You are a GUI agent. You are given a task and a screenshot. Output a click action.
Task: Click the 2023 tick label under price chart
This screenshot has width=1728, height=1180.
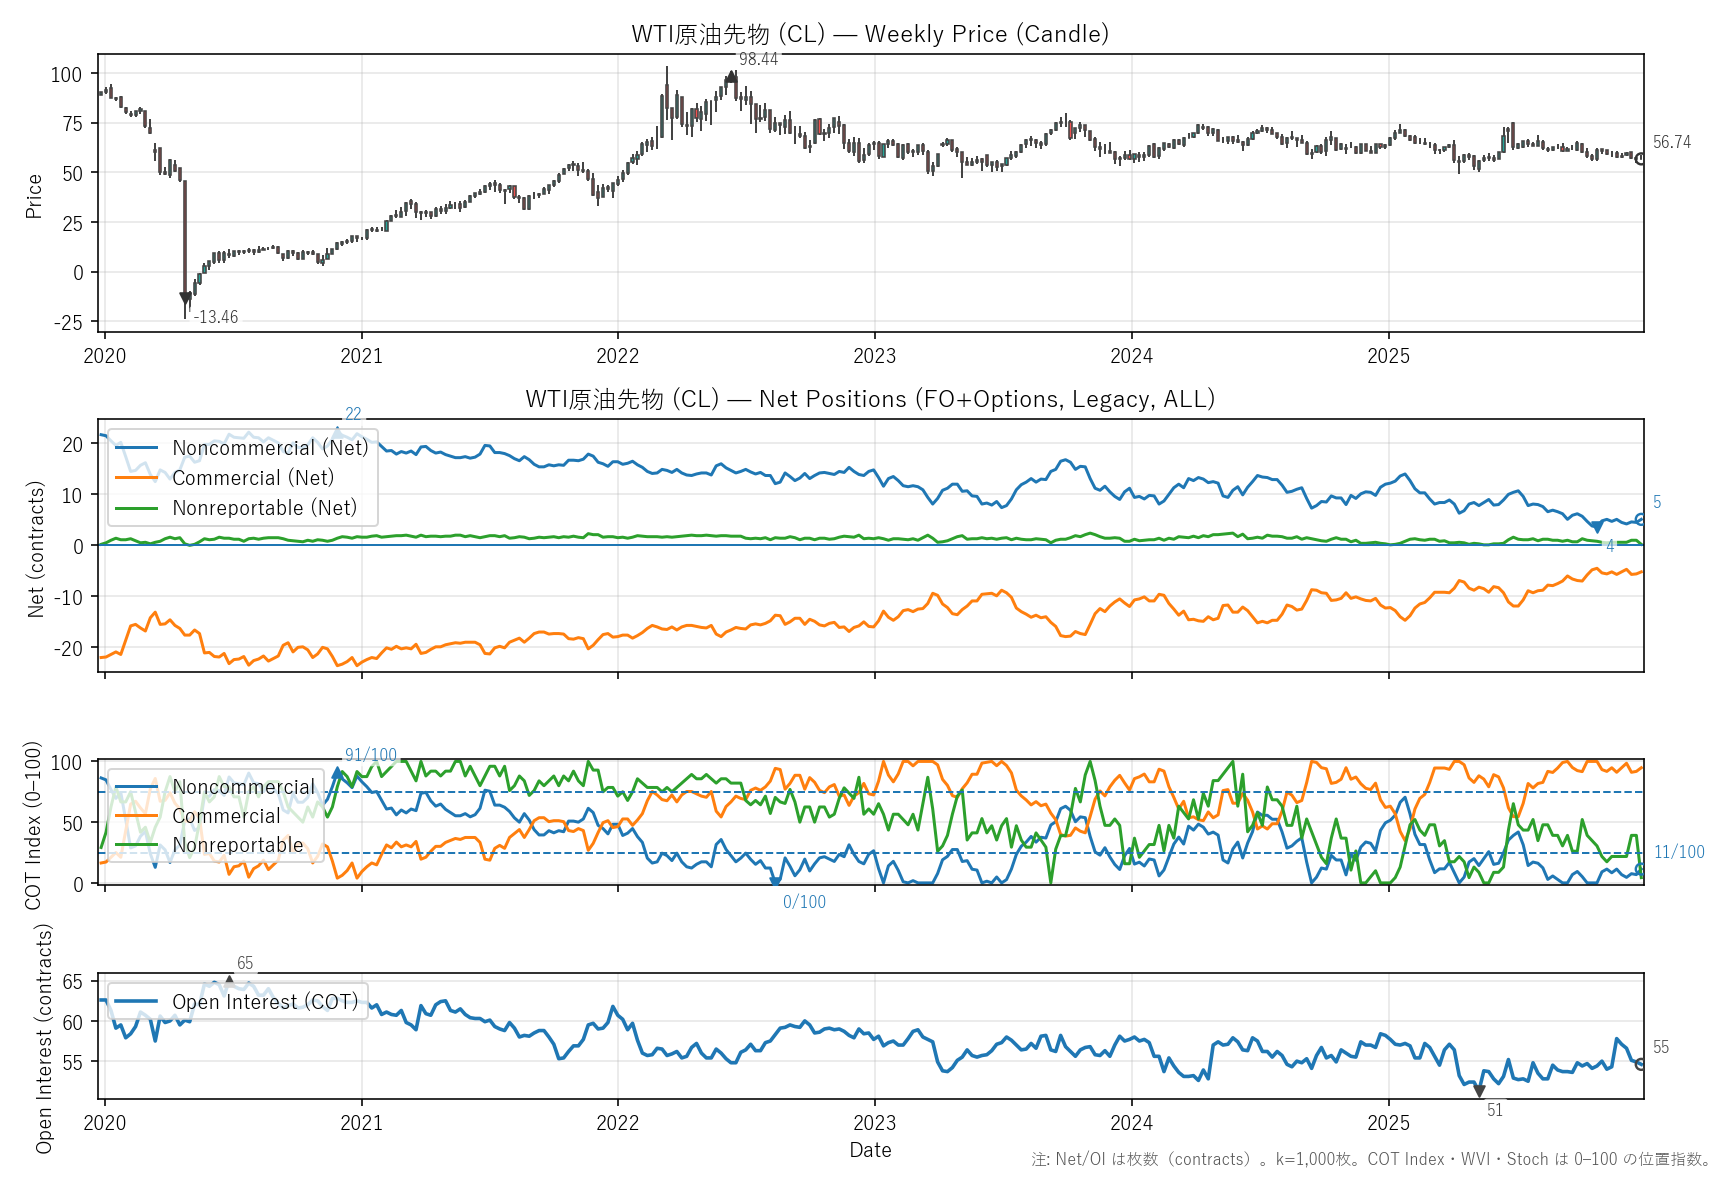coord(874,356)
